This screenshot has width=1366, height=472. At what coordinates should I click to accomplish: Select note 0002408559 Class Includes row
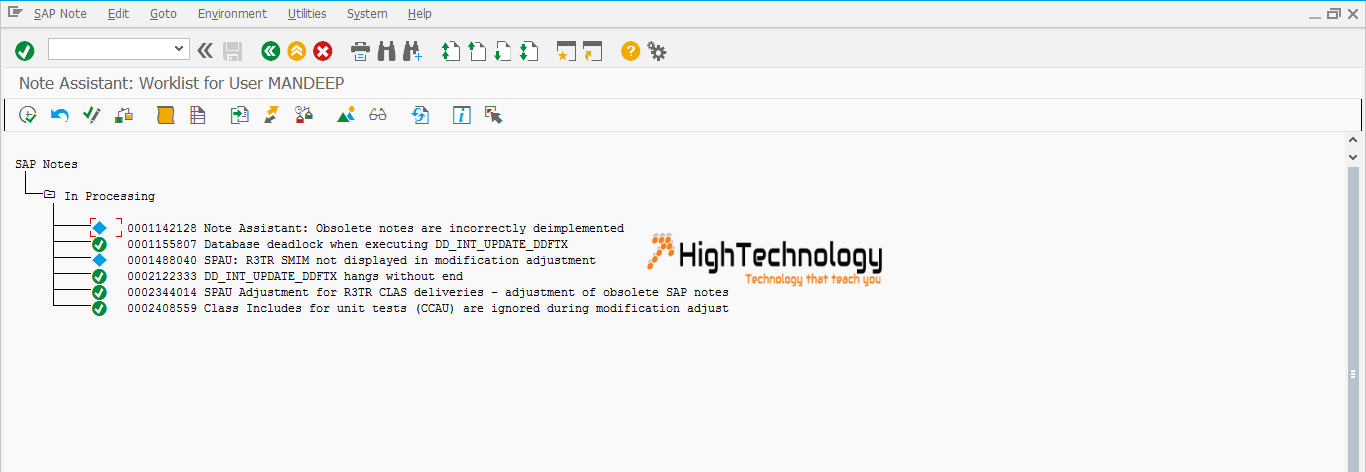pyautogui.click(x=428, y=308)
